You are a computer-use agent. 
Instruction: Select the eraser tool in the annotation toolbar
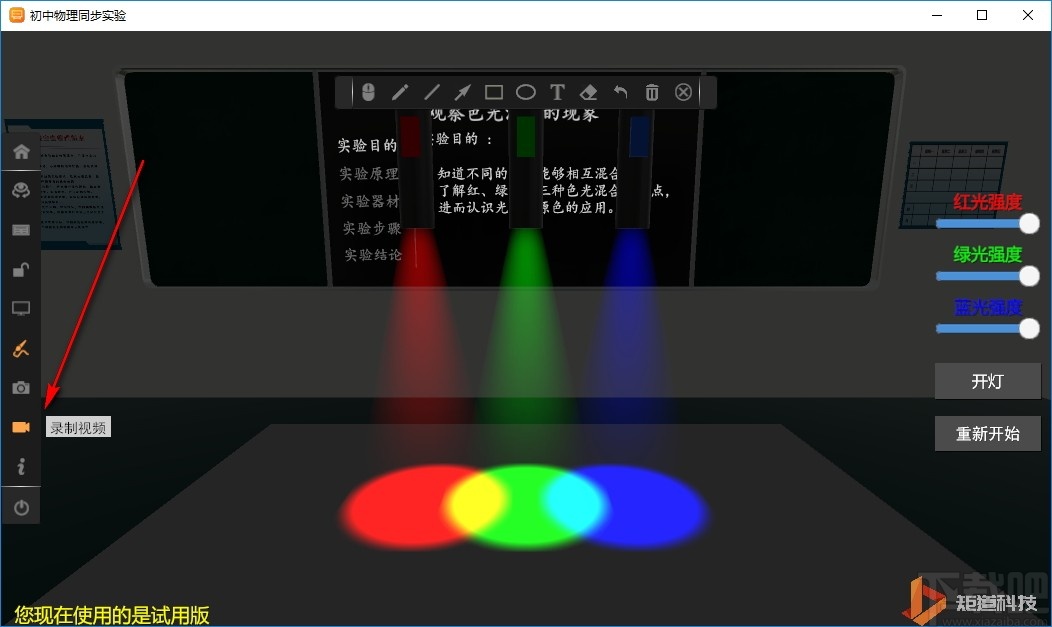588,92
